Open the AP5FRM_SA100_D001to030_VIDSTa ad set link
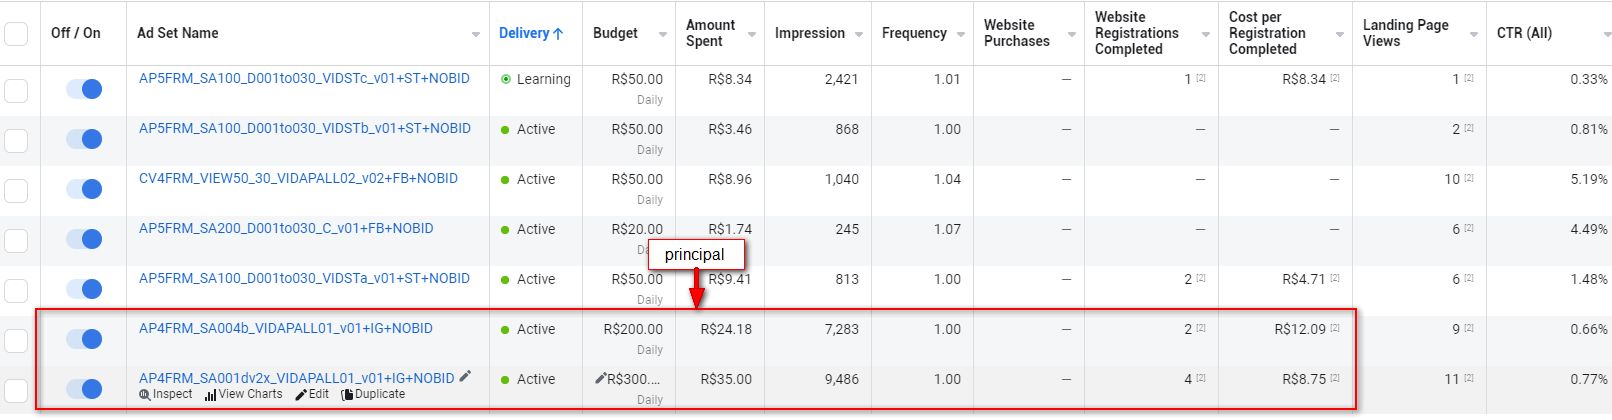1612x420 pixels. (304, 279)
